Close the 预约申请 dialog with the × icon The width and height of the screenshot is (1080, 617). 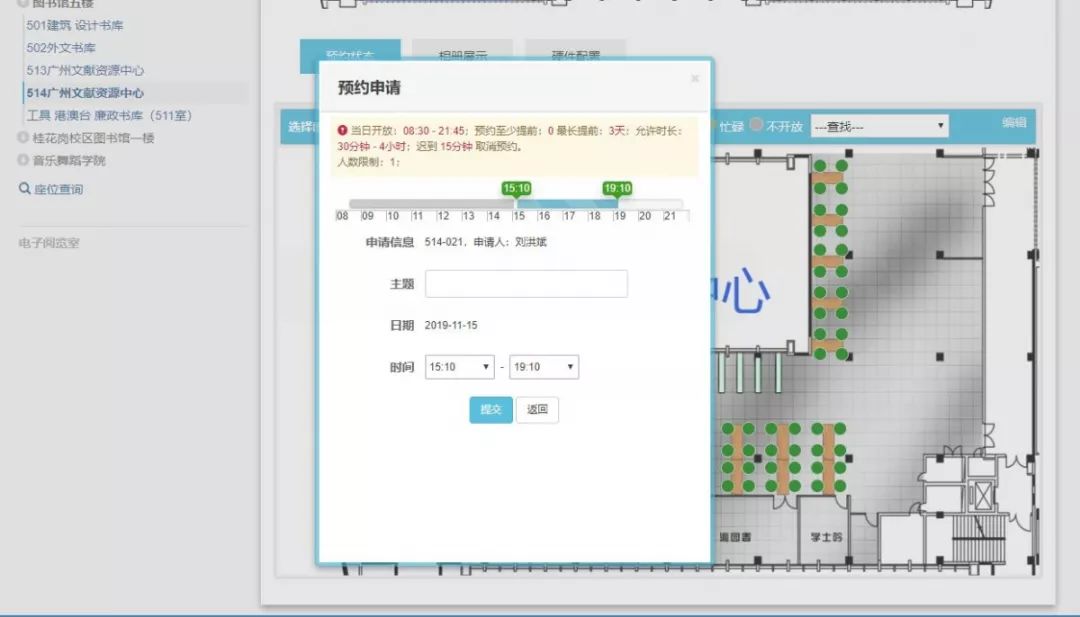[x=695, y=79]
